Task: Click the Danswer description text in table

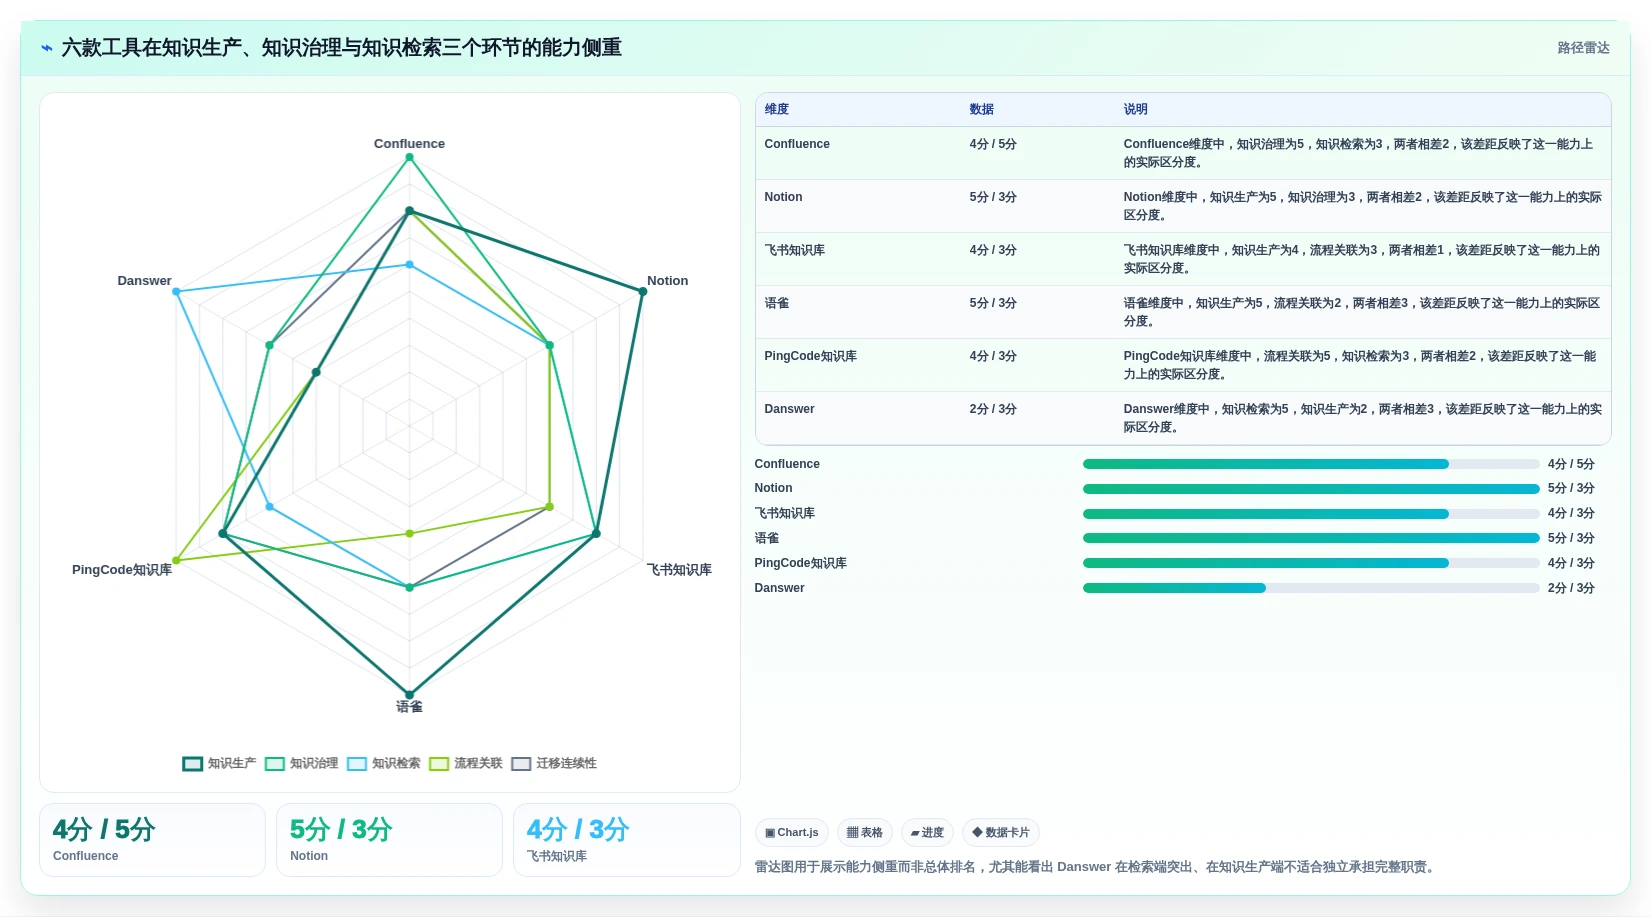Action: 1362,418
